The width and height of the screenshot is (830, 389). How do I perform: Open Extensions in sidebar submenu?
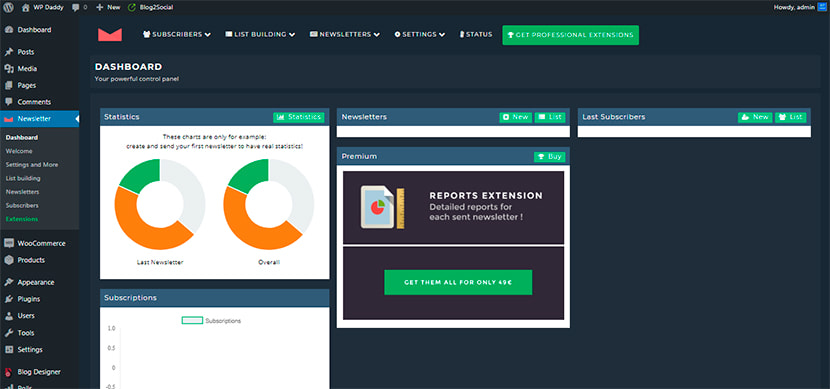(x=22, y=219)
